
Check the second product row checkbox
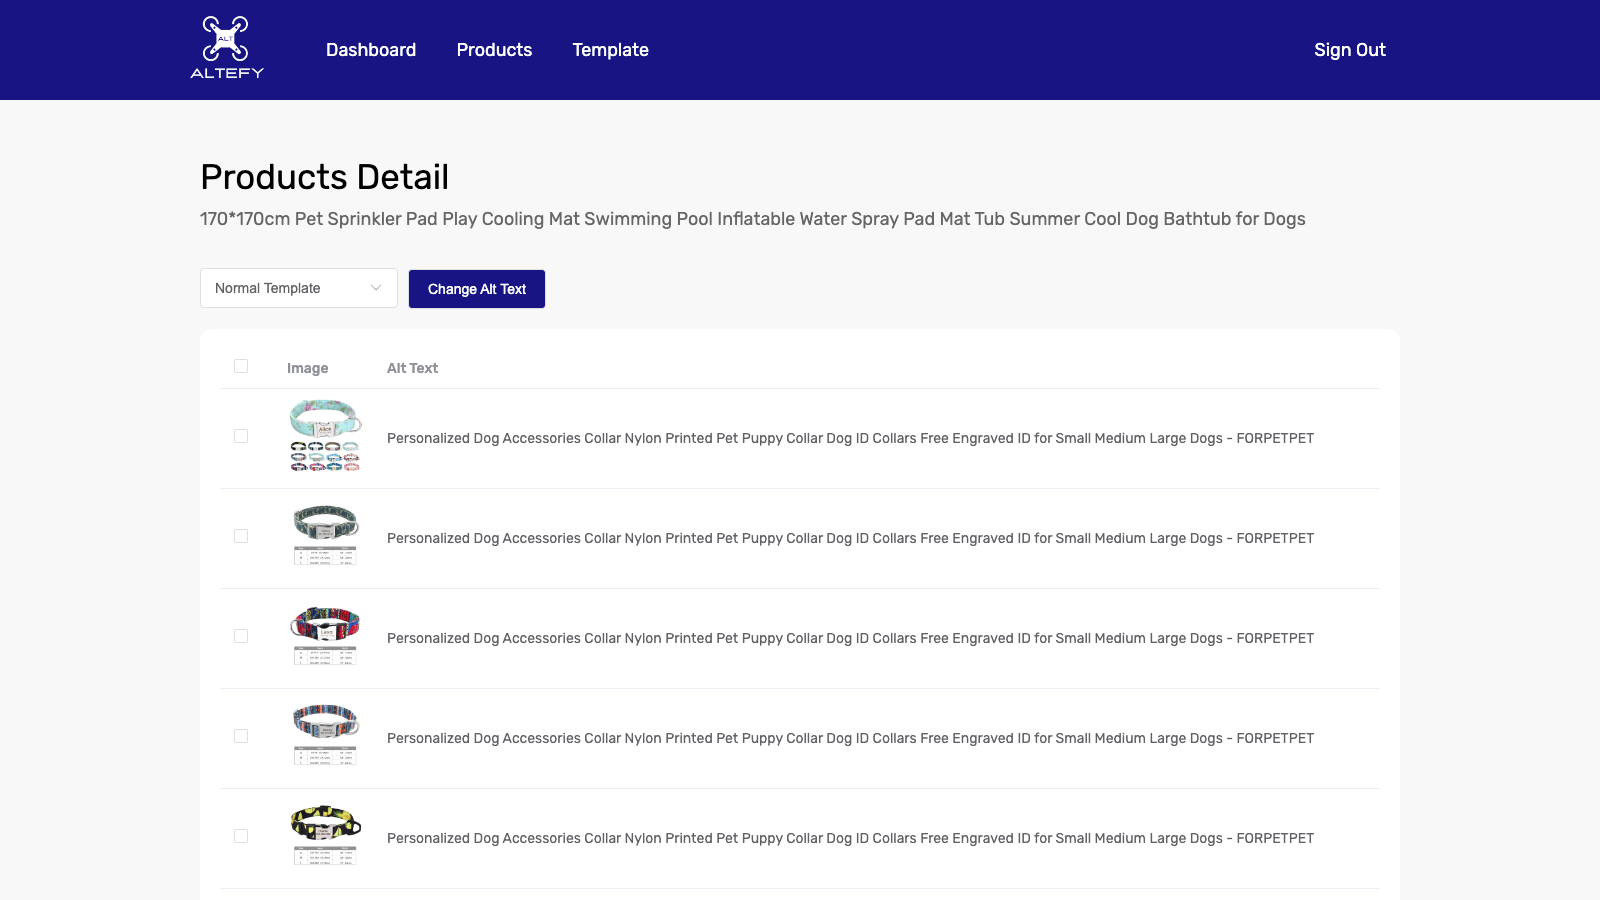[x=241, y=536]
